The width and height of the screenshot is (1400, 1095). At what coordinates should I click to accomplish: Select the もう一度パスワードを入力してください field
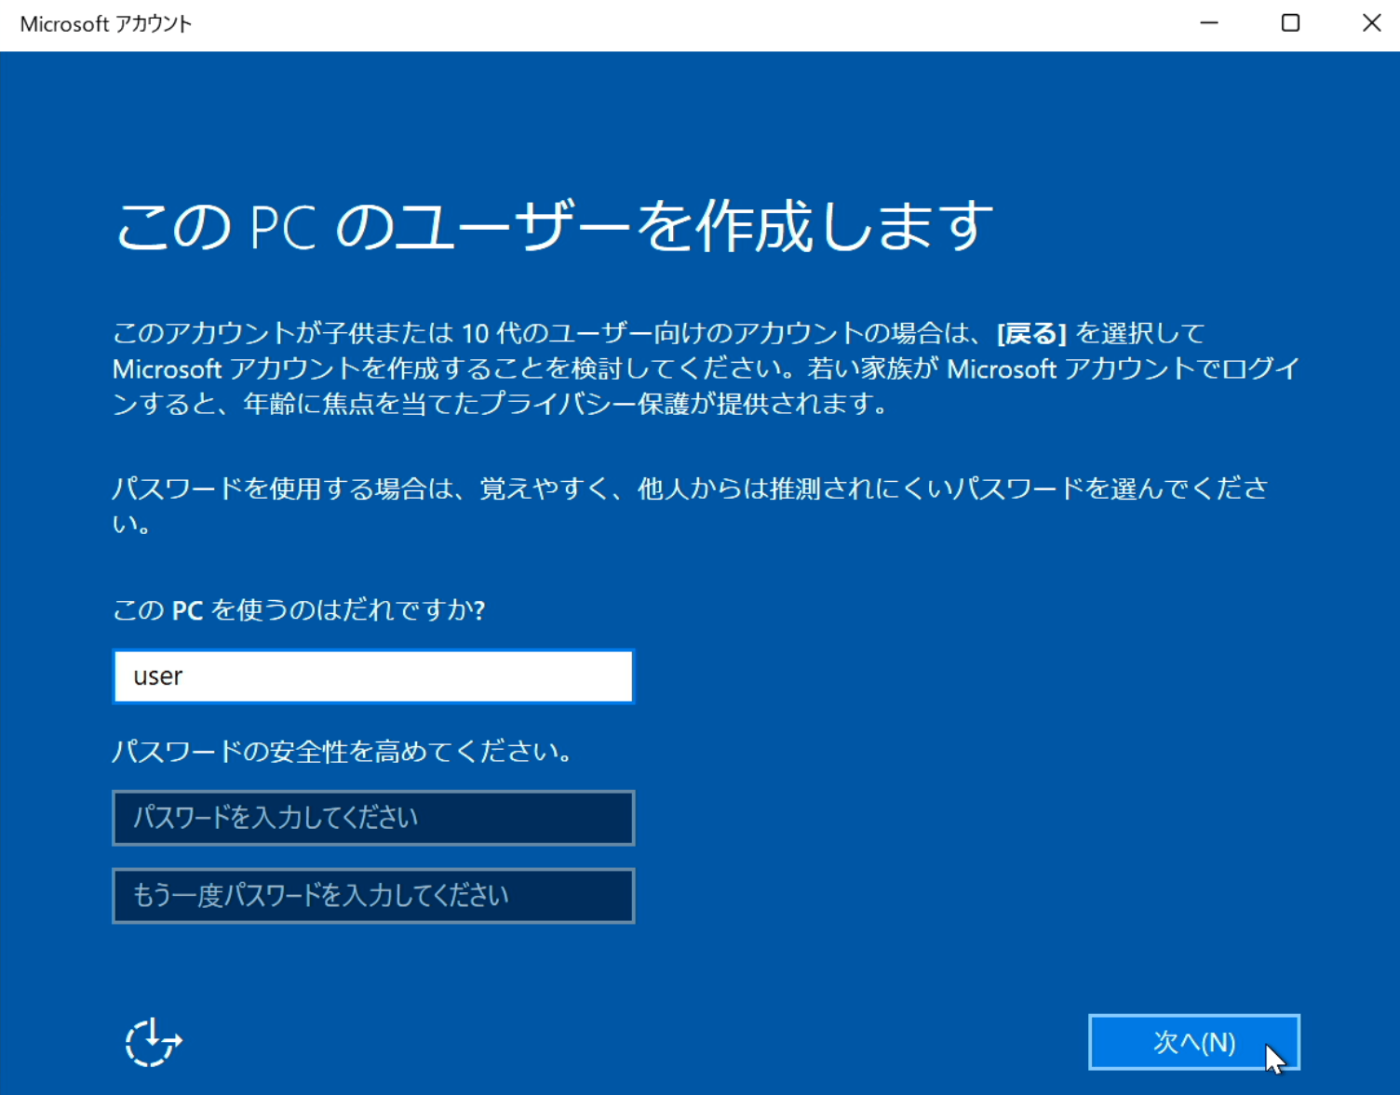[373, 895]
